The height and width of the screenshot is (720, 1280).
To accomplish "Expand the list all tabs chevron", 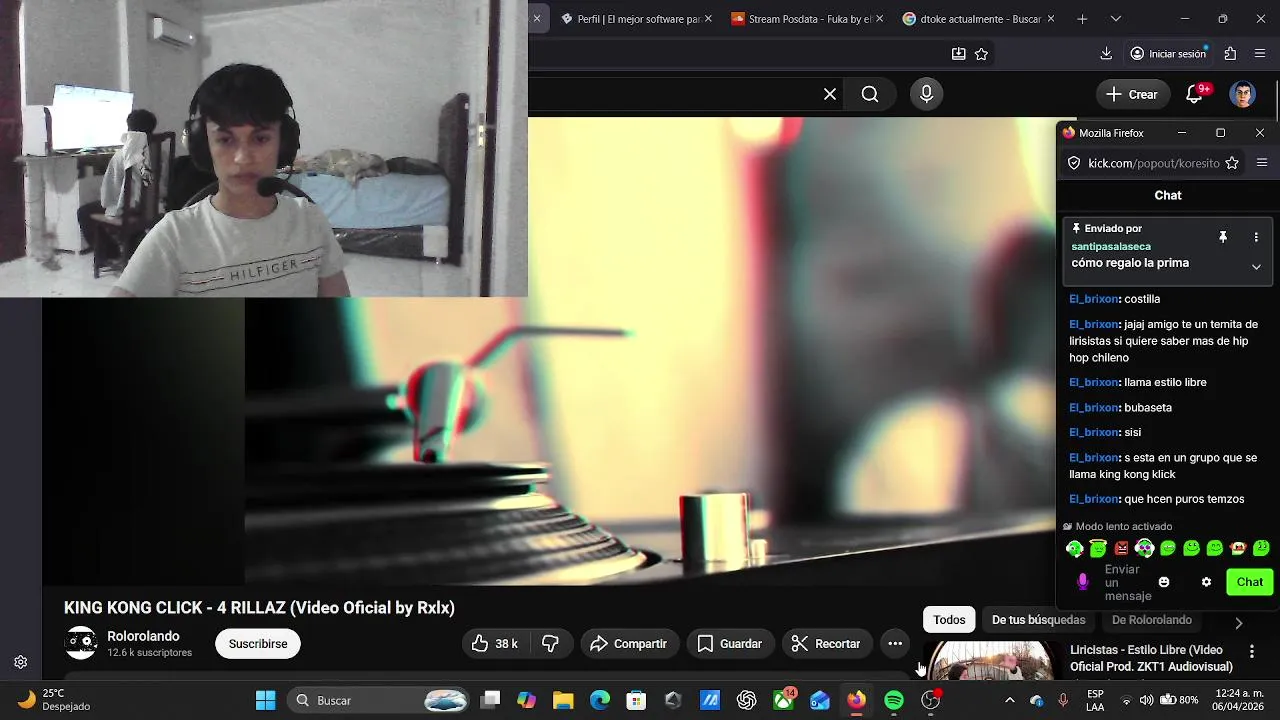I will [x=1116, y=19].
